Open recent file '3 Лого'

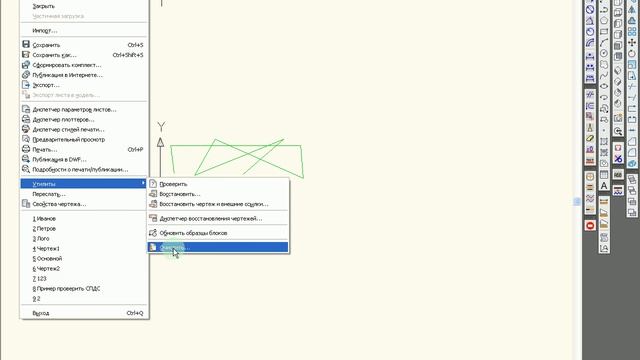(84, 238)
